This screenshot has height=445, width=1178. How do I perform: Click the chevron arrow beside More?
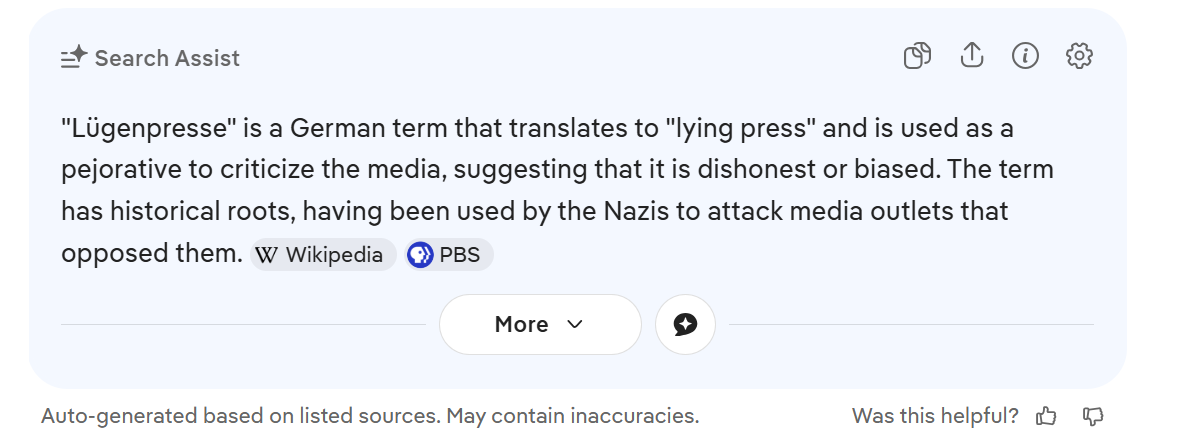tap(574, 324)
